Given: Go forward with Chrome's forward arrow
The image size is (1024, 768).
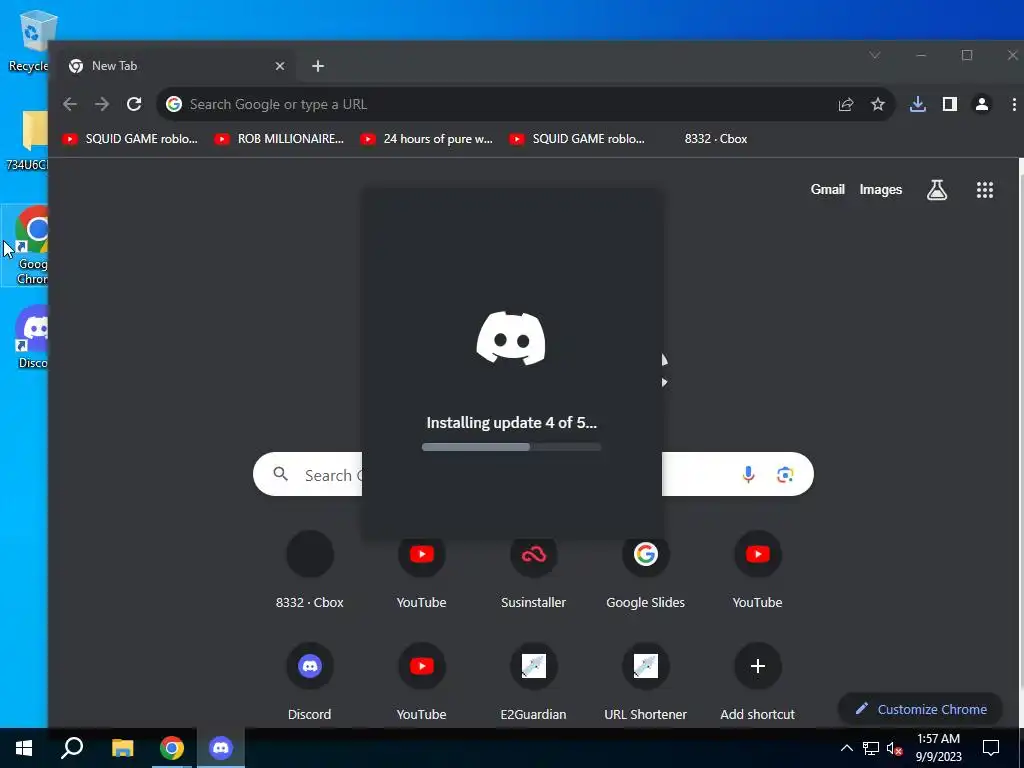Looking at the screenshot, I should [x=102, y=104].
